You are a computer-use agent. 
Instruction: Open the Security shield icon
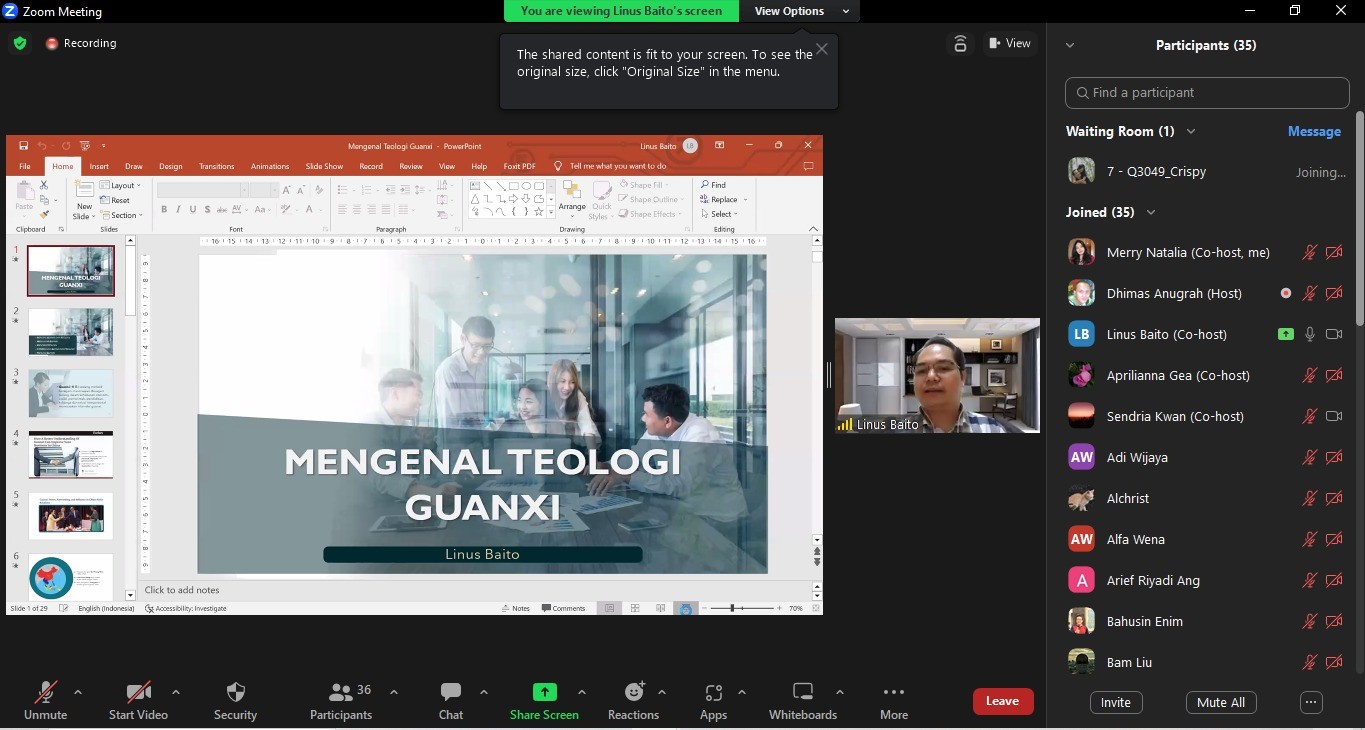click(x=236, y=692)
